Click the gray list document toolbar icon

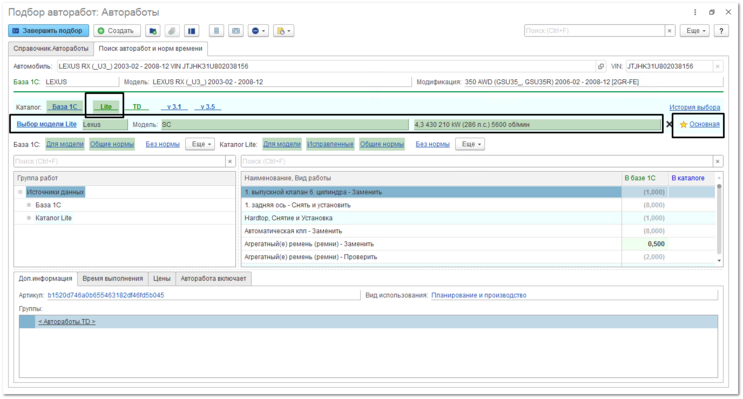pos(217,31)
